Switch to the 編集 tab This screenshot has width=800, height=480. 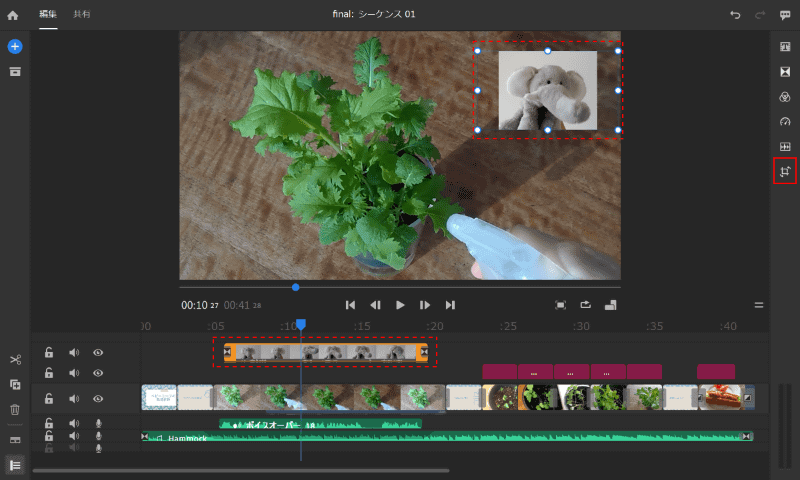pos(48,14)
